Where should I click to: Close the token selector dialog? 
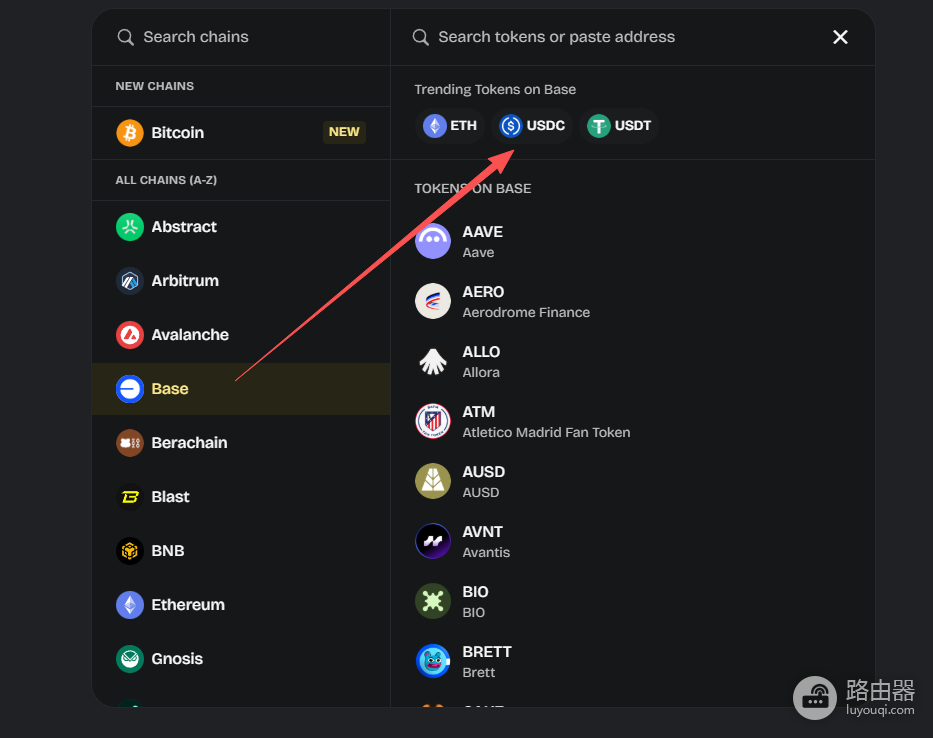[x=840, y=37]
